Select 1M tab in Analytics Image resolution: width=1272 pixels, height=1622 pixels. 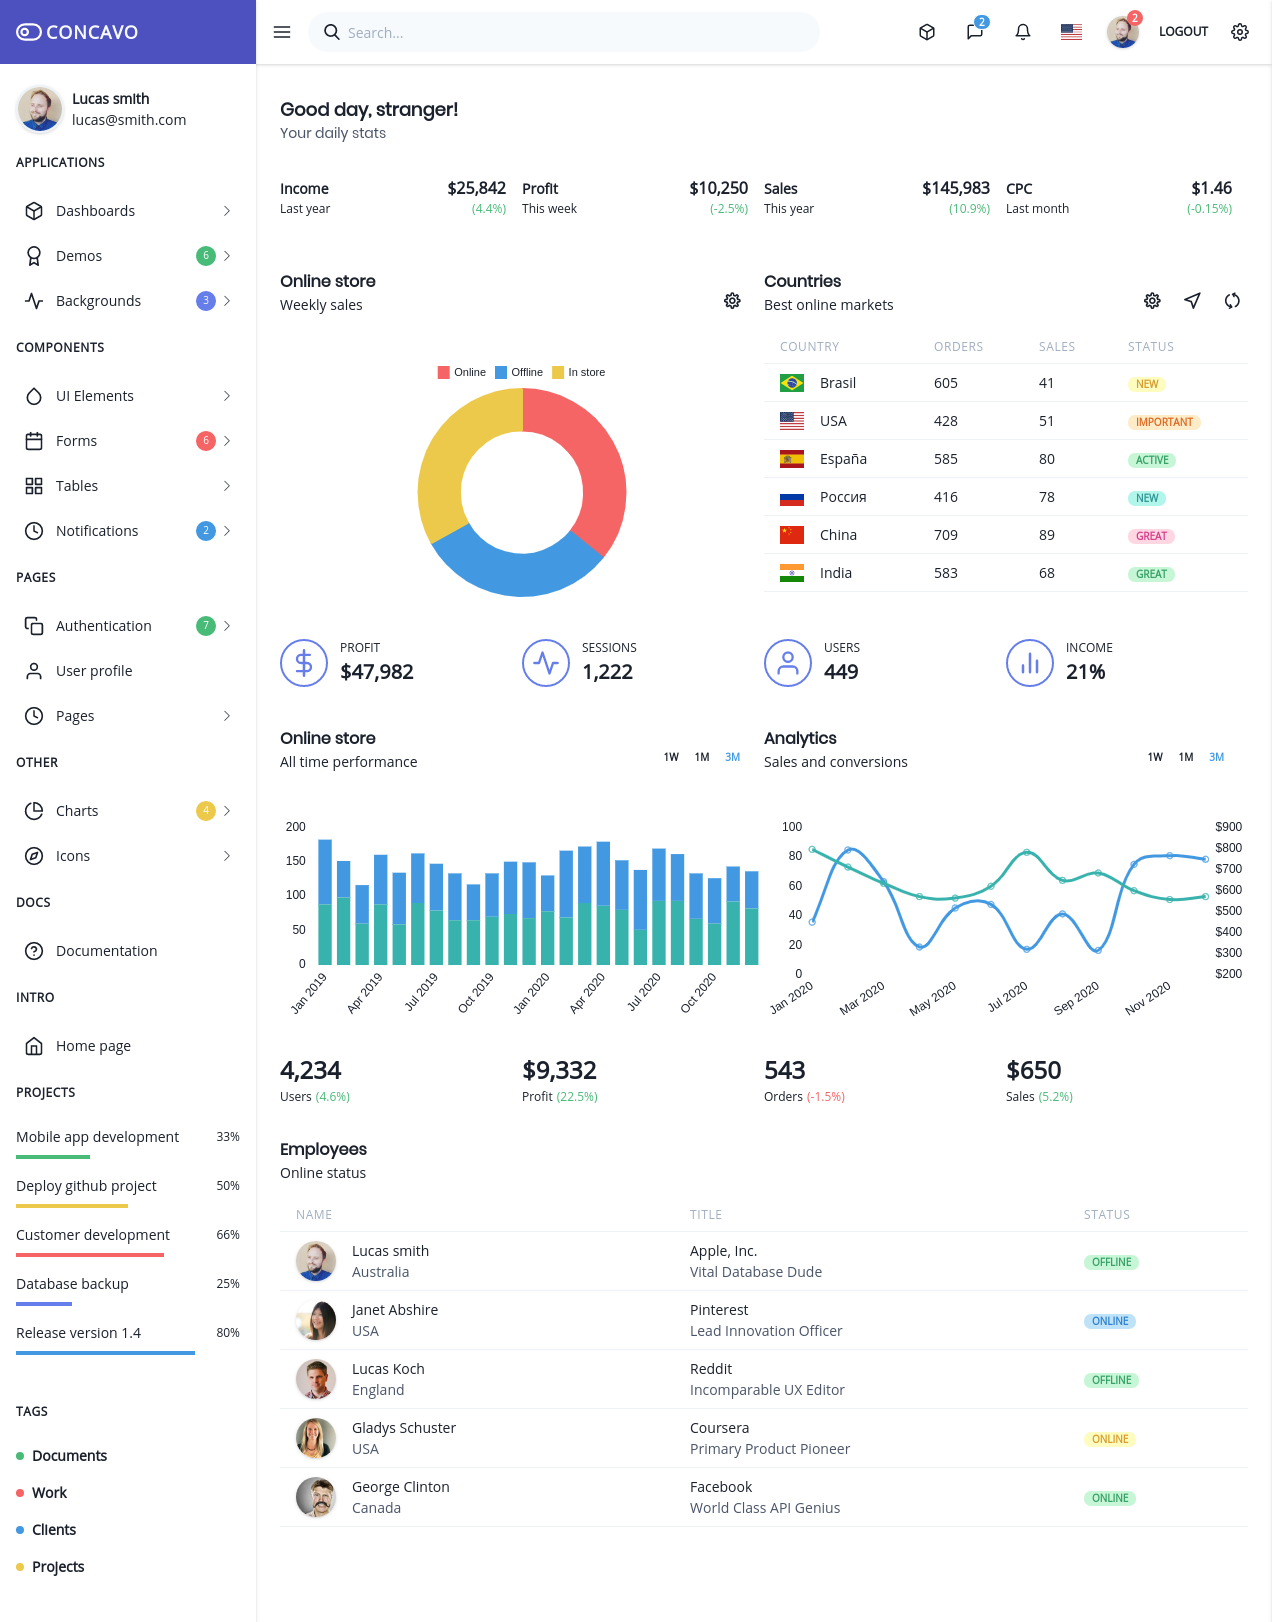click(x=1186, y=757)
